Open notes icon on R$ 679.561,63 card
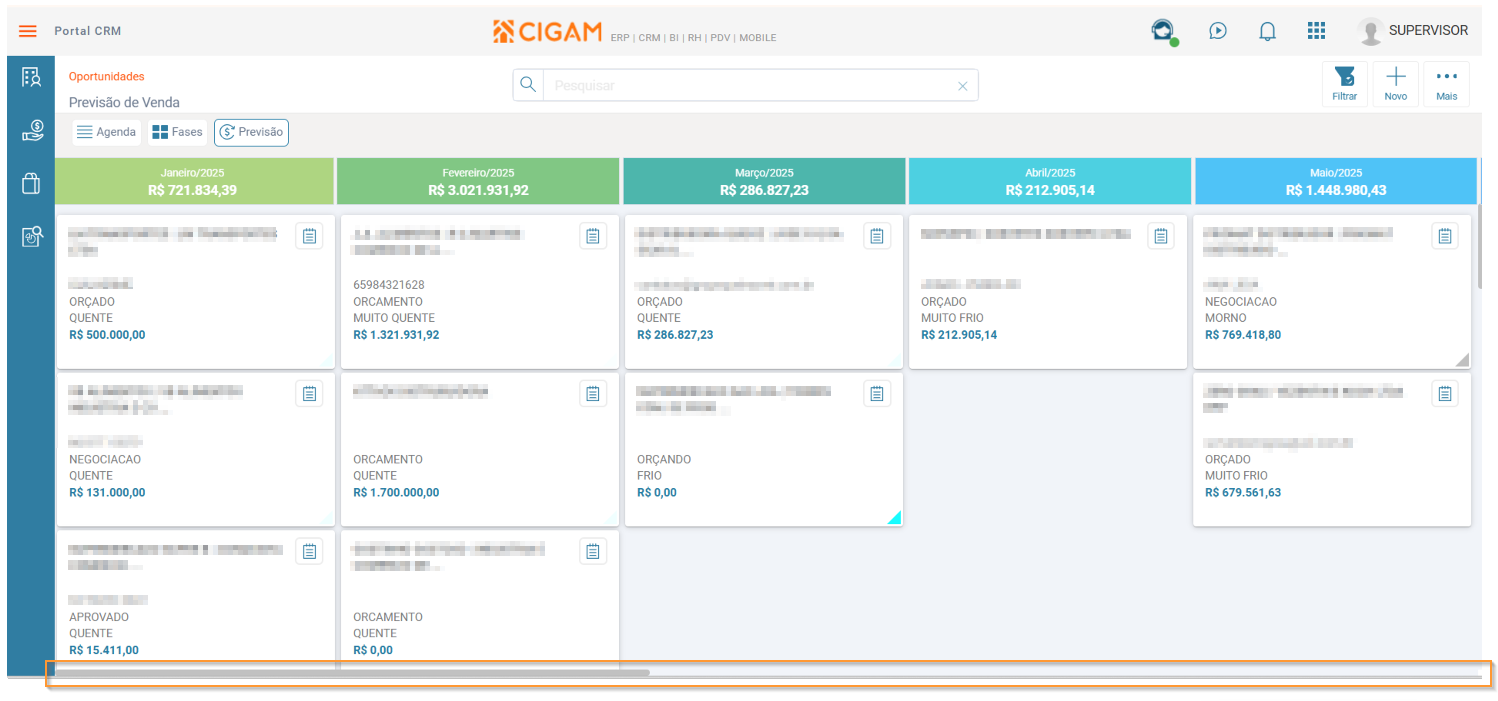Screen dimensions: 1498x701 (x=1445, y=394)
